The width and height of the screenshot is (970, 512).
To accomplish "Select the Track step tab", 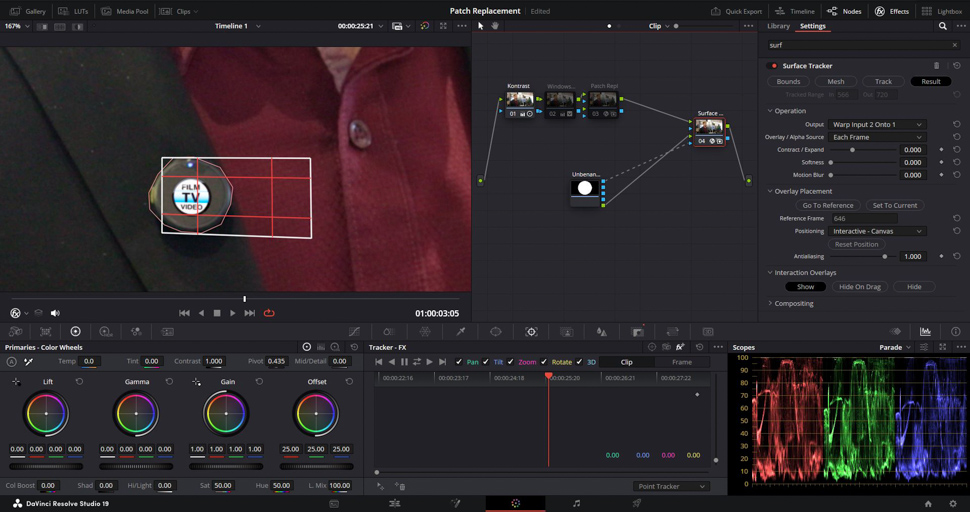I will (883, 82).
